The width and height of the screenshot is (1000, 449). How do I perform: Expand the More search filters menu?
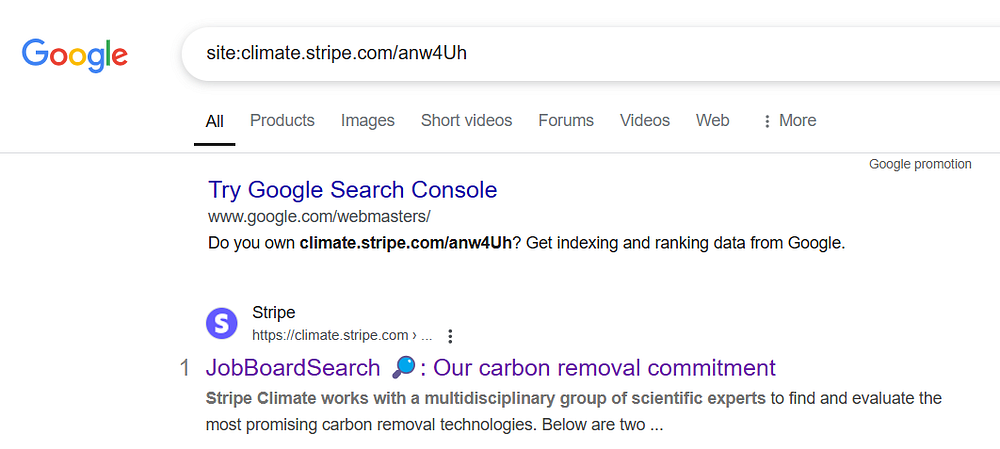[788, 121]
